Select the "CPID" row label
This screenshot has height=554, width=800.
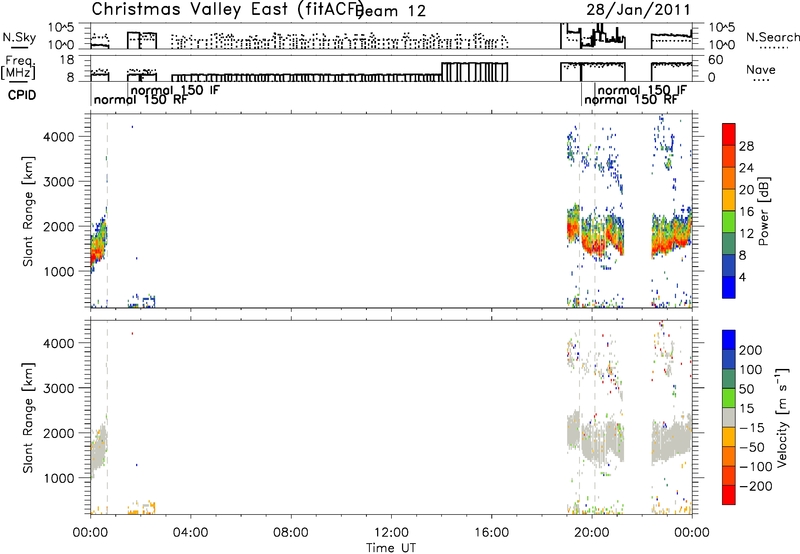(22, 95)
